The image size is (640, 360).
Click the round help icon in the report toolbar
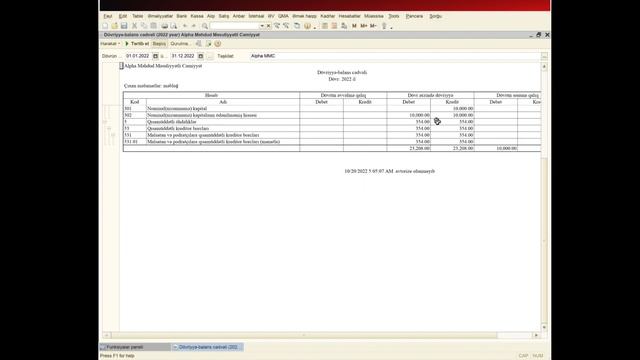tap(218, 43)
